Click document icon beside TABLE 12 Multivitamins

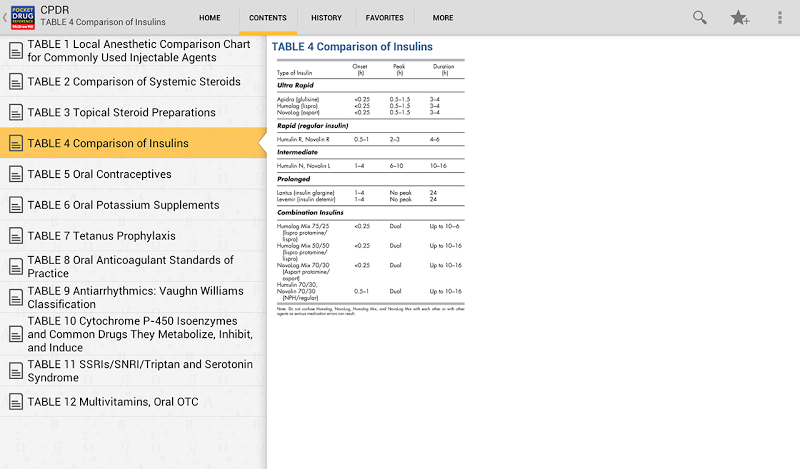[16, 402]
